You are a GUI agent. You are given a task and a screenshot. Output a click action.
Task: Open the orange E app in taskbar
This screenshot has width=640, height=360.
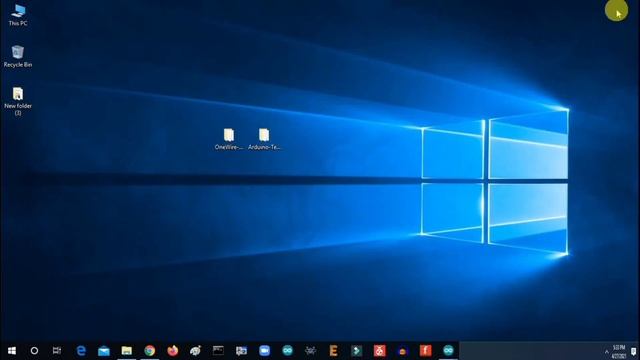click(x=333, y=351)
